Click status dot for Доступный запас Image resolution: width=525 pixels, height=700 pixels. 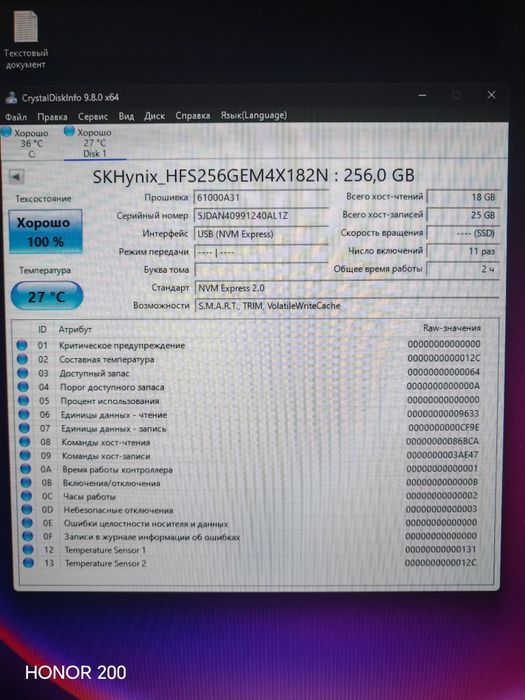22,373
